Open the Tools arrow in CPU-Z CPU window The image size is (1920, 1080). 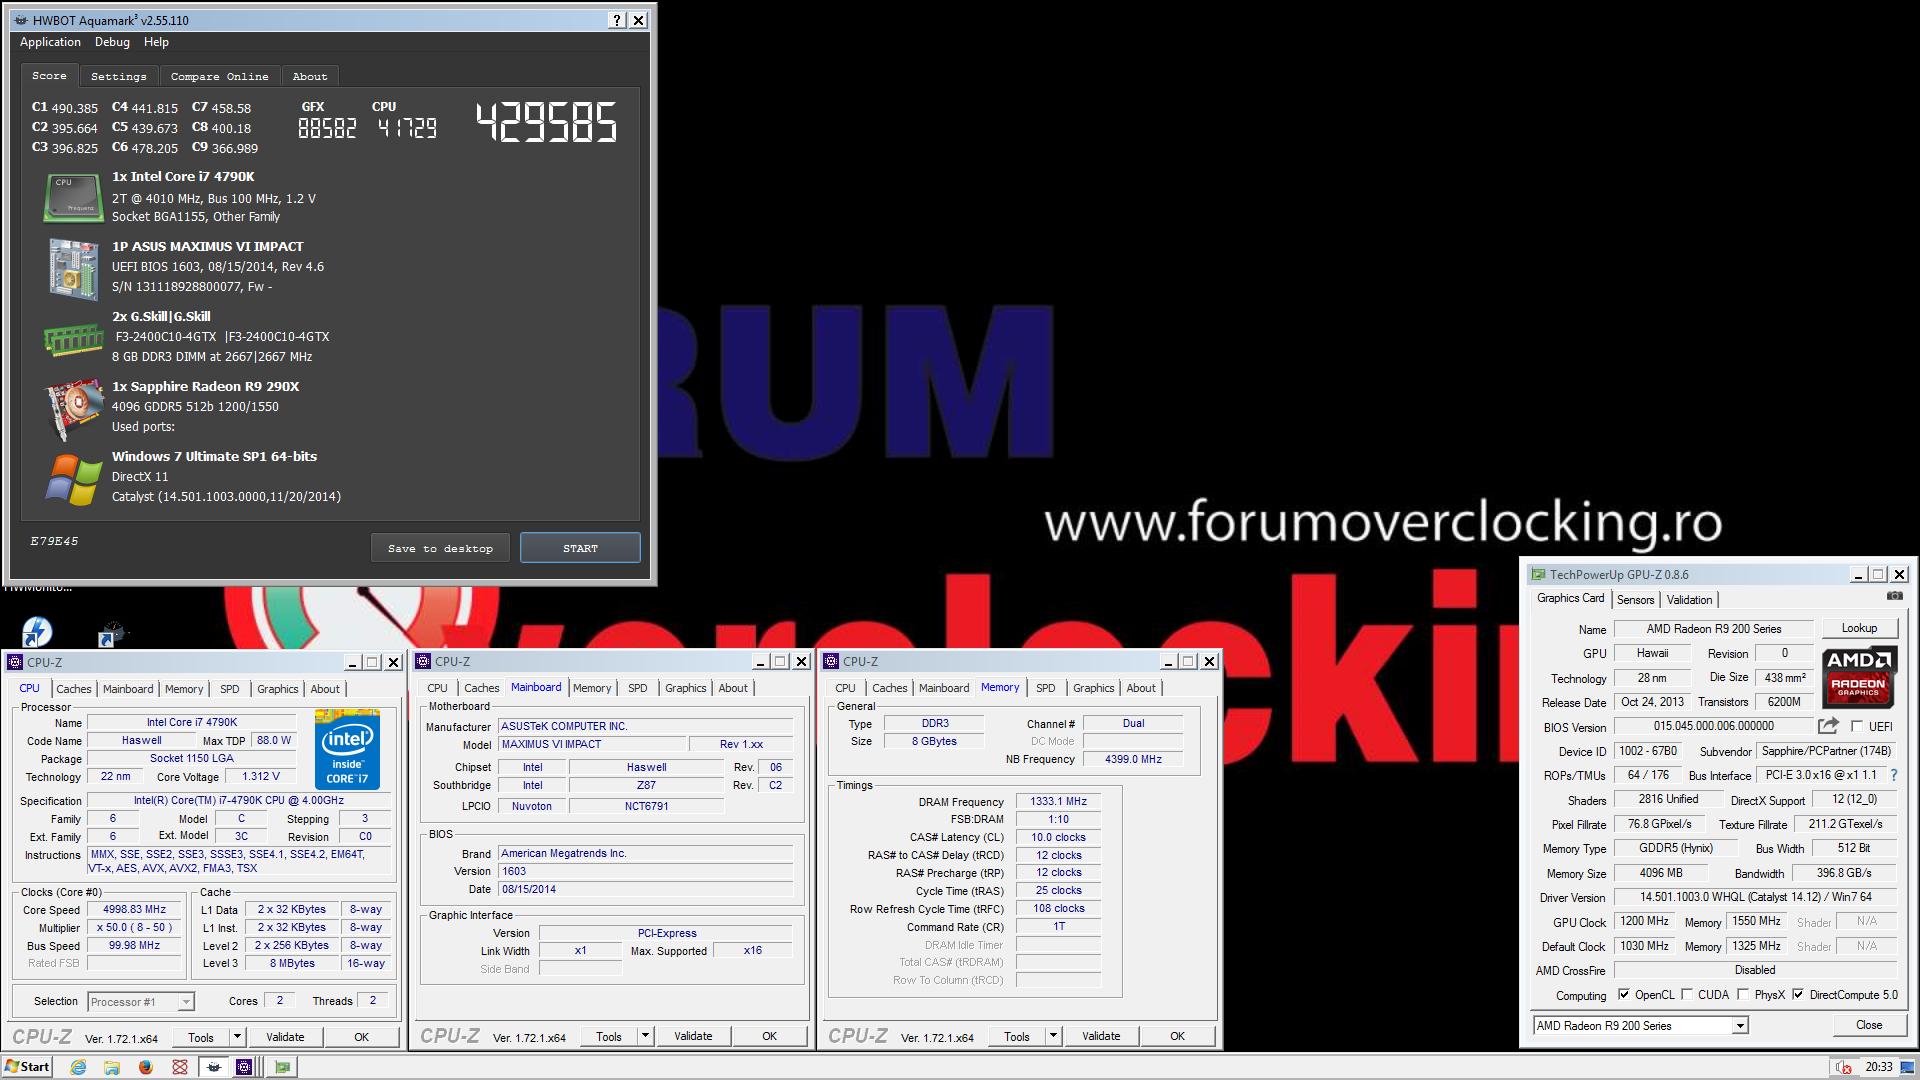tap(237, 1037)
